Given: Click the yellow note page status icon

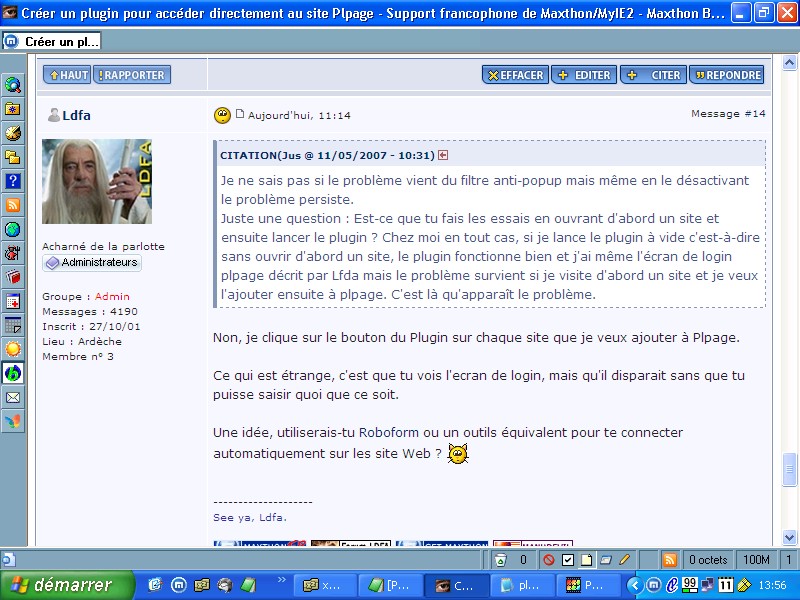Looking at the screenshot, I should (587, 560).
